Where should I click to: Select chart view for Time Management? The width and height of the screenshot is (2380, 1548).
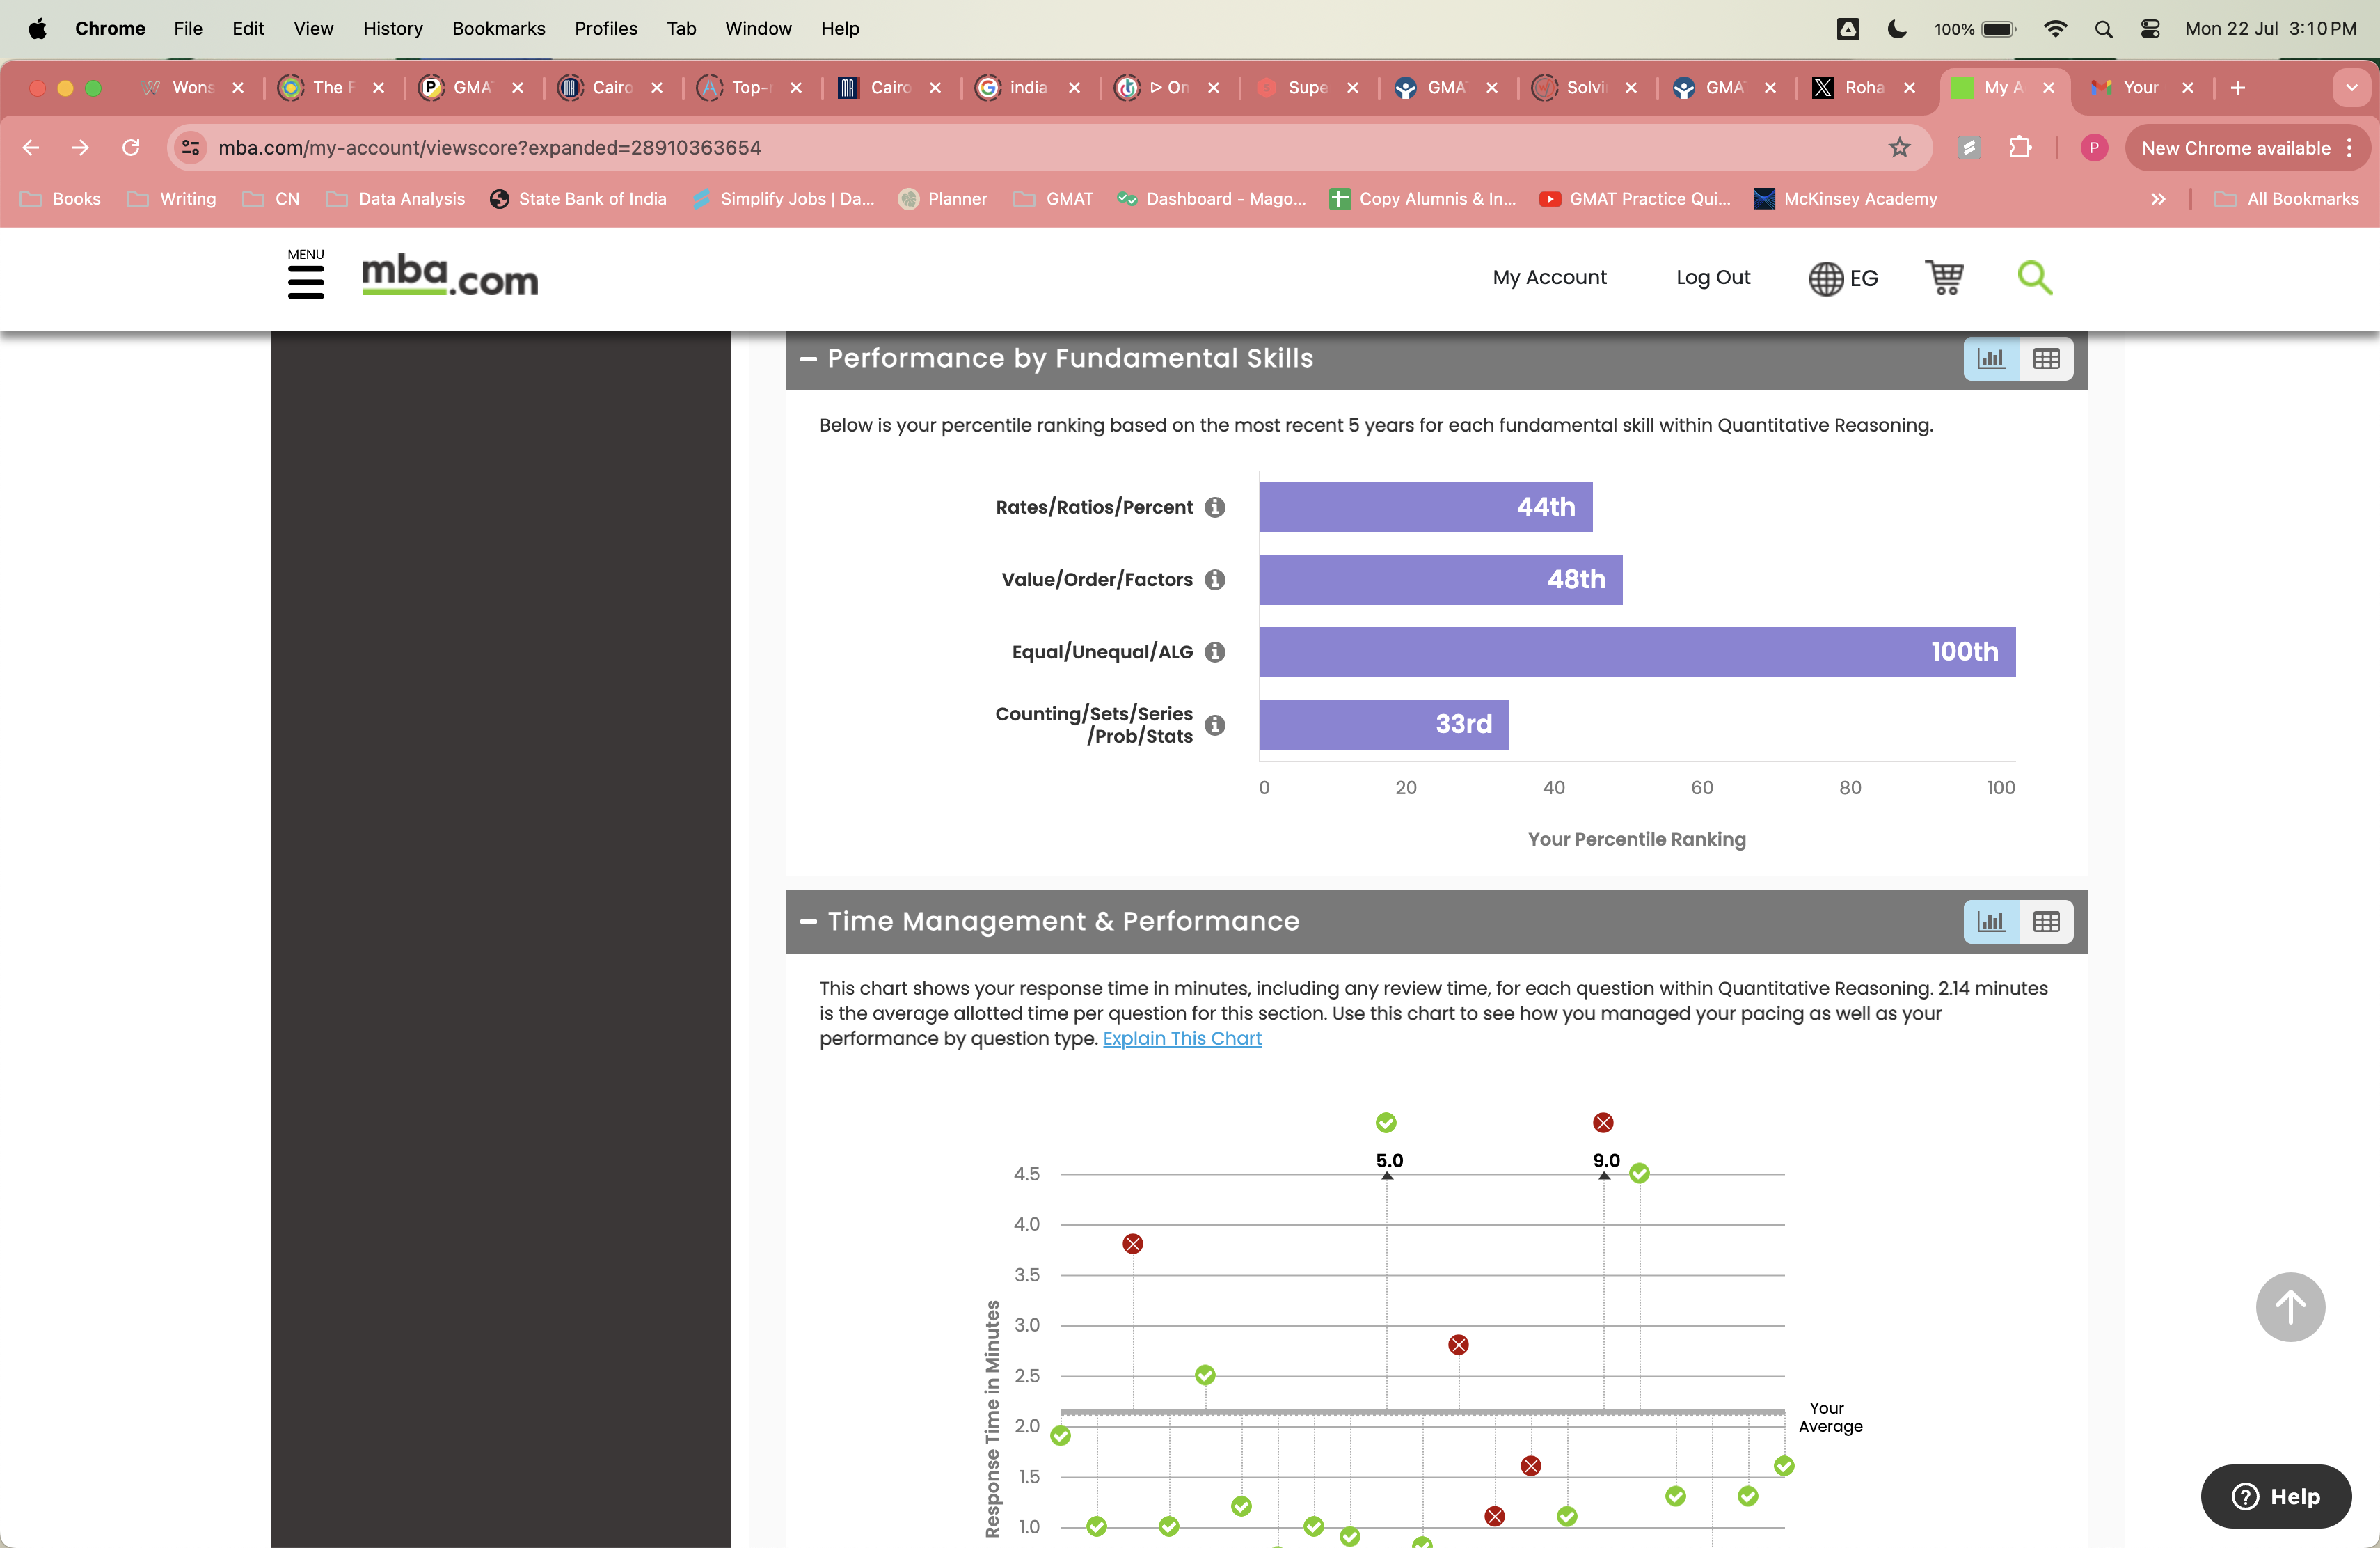(x=1990, y=921)
